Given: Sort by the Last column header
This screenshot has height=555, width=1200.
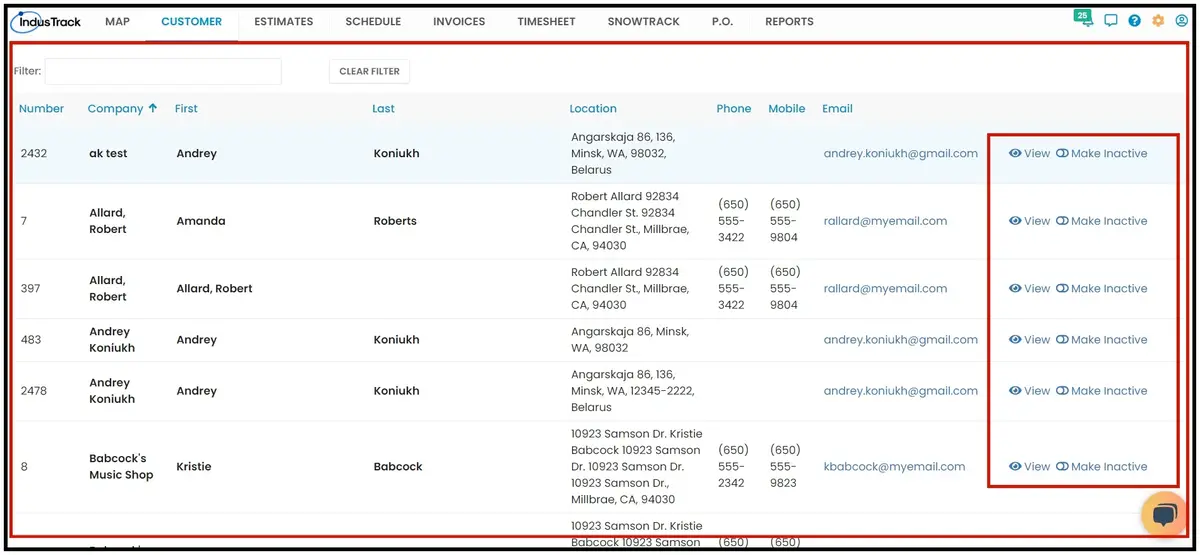Looking at the screenshot, I should tap(384, 109).
